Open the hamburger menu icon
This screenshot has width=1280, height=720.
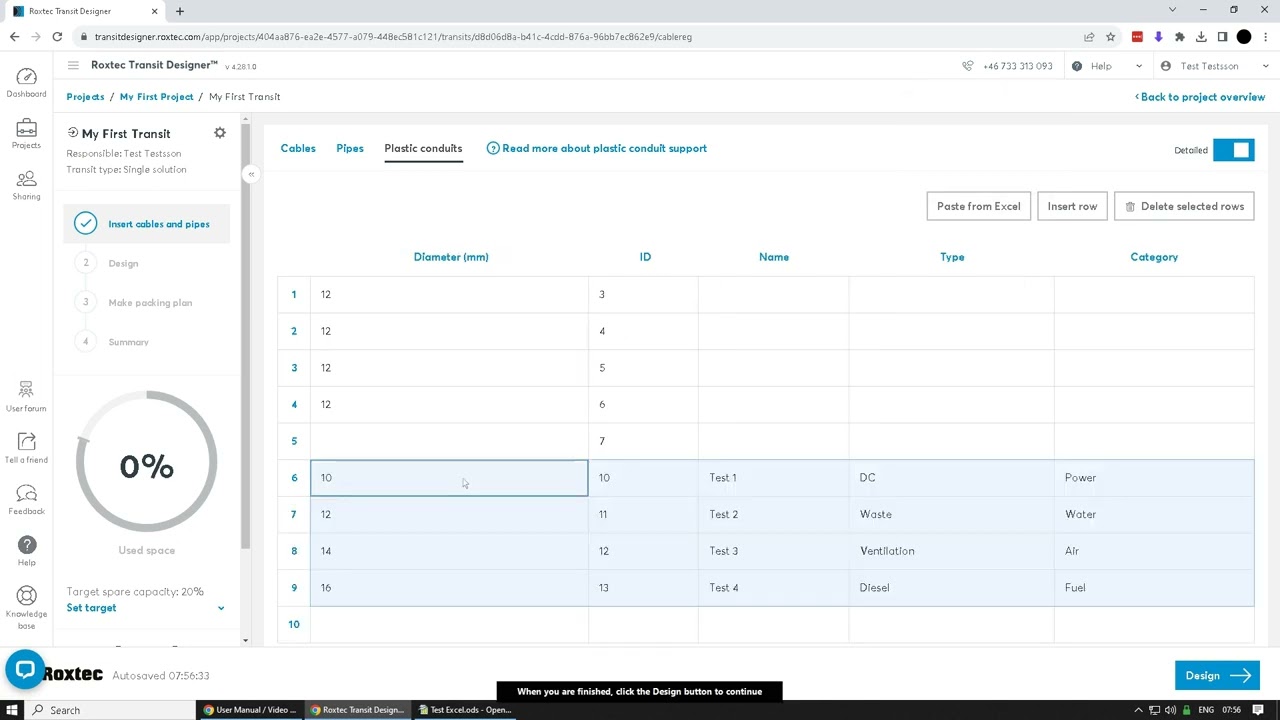pyautogui.click(x=73, y=65)
